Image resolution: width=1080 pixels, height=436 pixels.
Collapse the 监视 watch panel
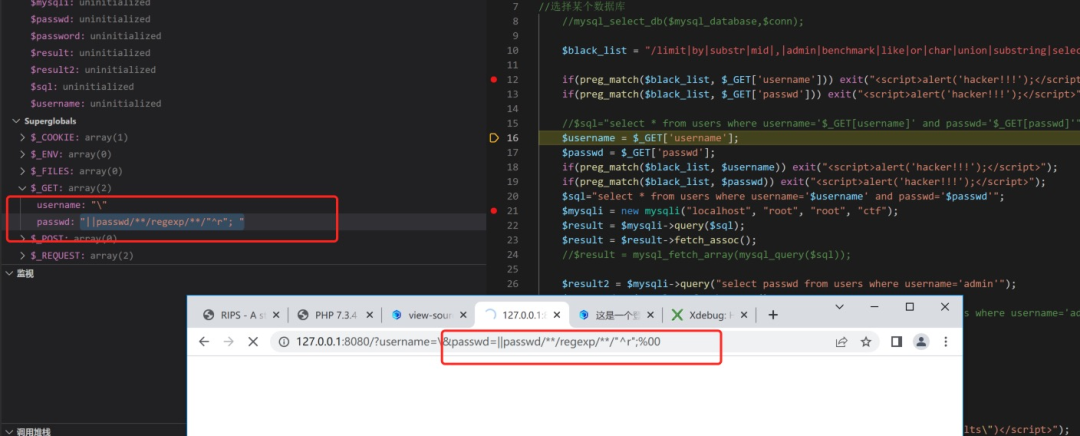click(7, 273)
